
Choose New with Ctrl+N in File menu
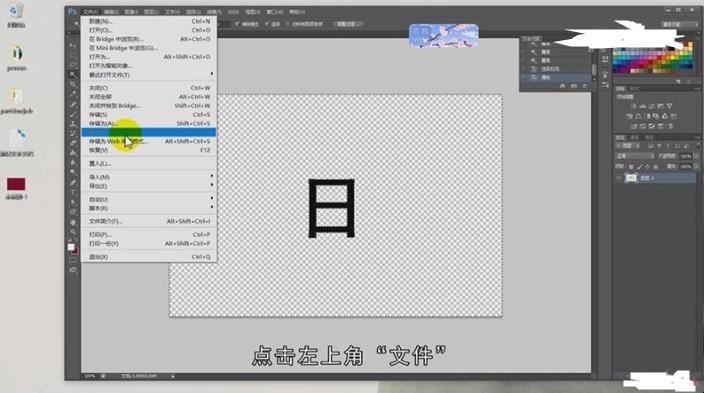149,21
